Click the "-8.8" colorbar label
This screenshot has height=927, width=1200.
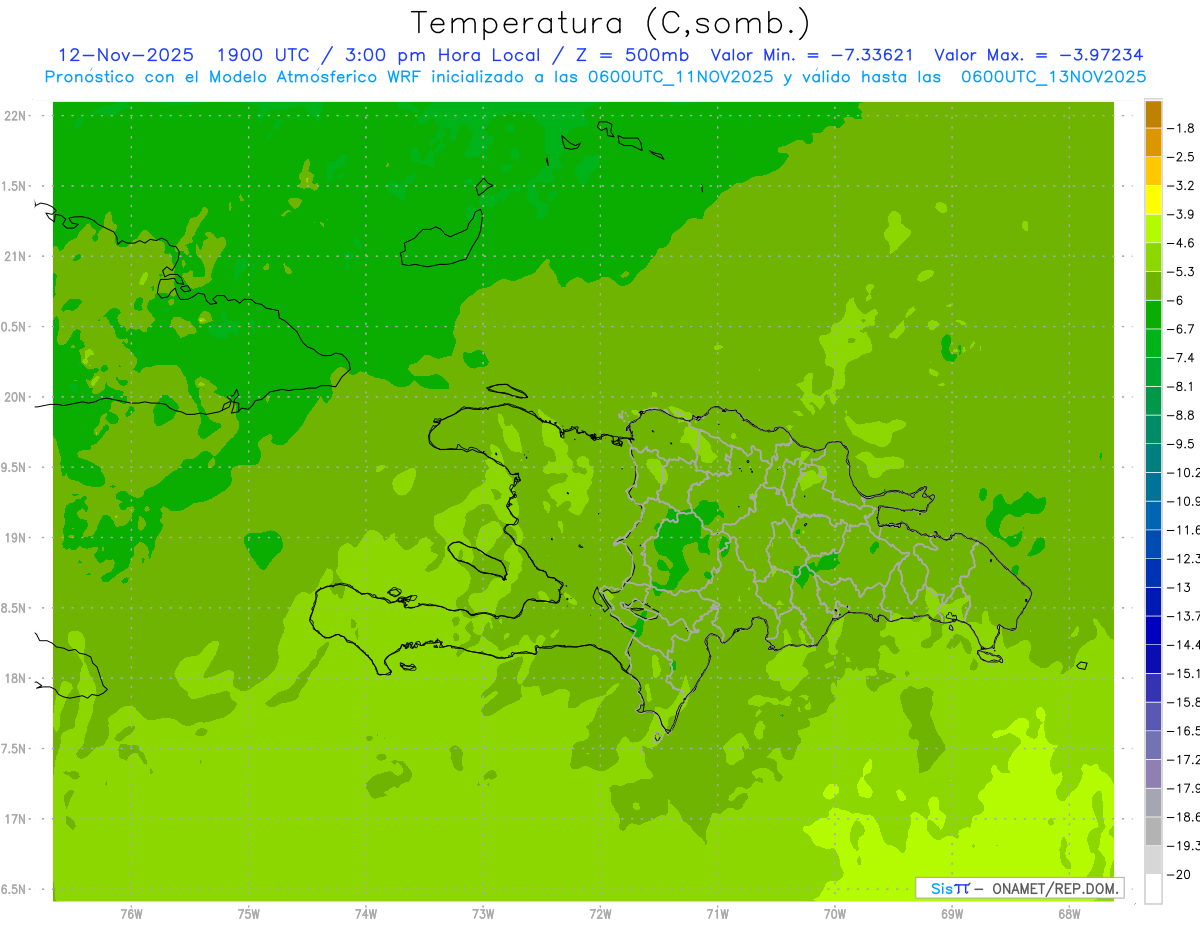pyautogui.click(x=1182, y=415)
